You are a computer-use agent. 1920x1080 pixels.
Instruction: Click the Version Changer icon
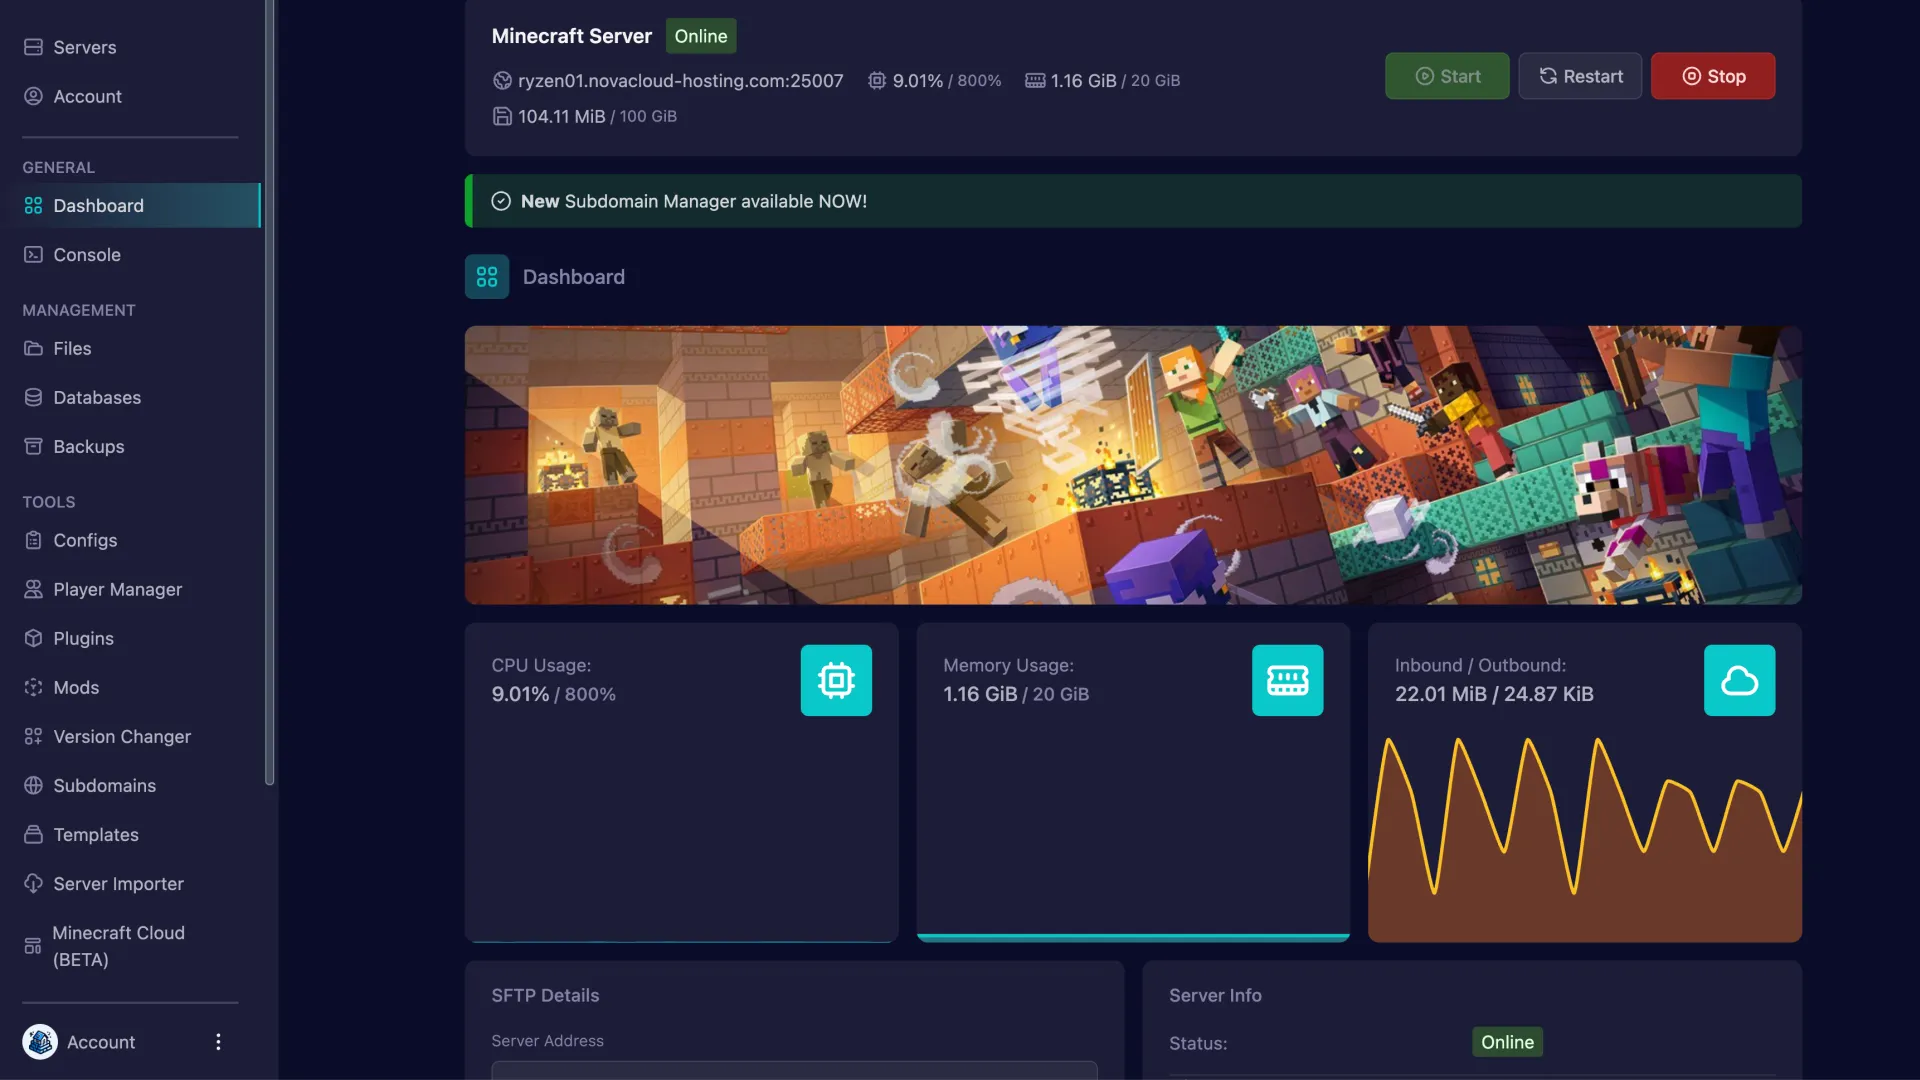coord(33,736)
